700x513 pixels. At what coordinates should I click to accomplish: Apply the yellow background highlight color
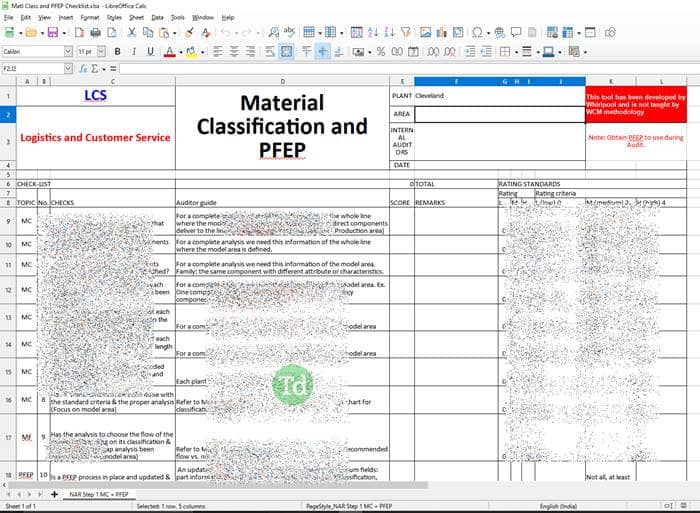(x=192, y=51)
